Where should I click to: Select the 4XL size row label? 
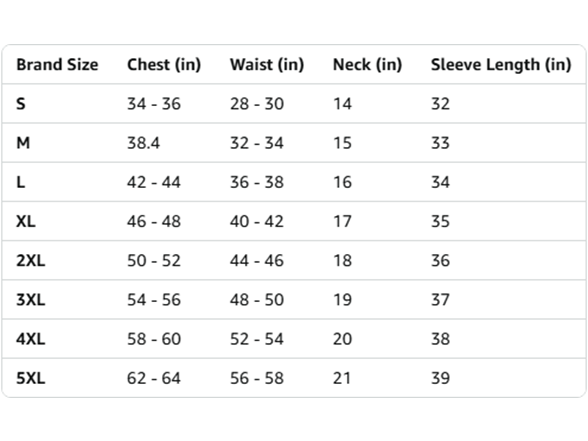(31, 339)
